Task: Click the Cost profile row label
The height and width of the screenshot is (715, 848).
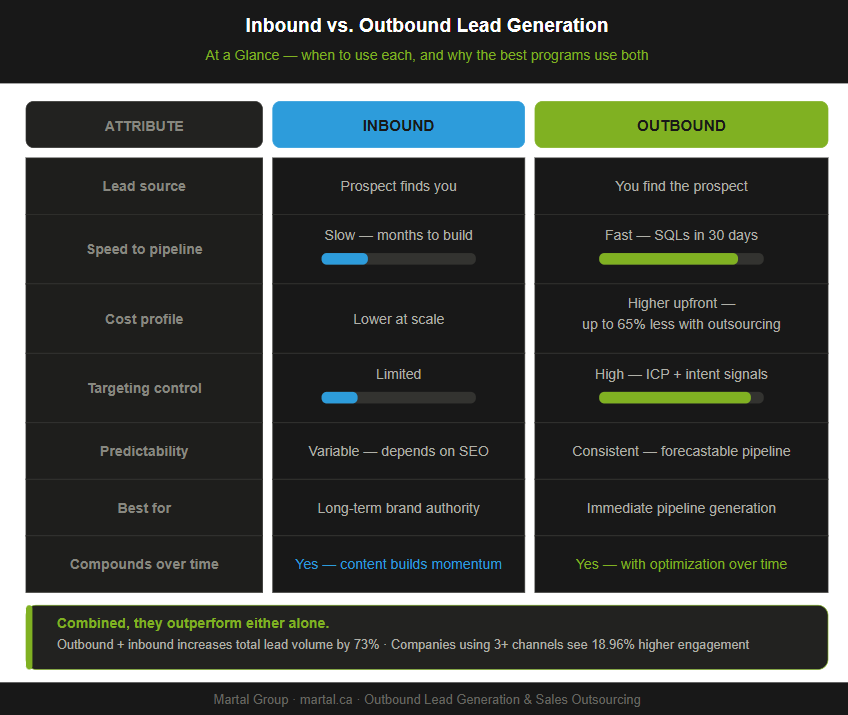Action: click(144, 318)
